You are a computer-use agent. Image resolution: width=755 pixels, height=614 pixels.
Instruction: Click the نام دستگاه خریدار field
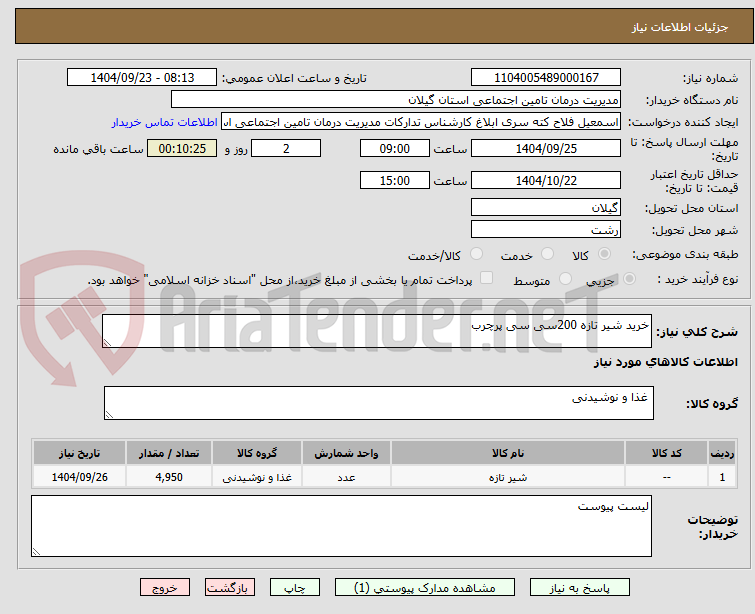[x=396, y=100]
